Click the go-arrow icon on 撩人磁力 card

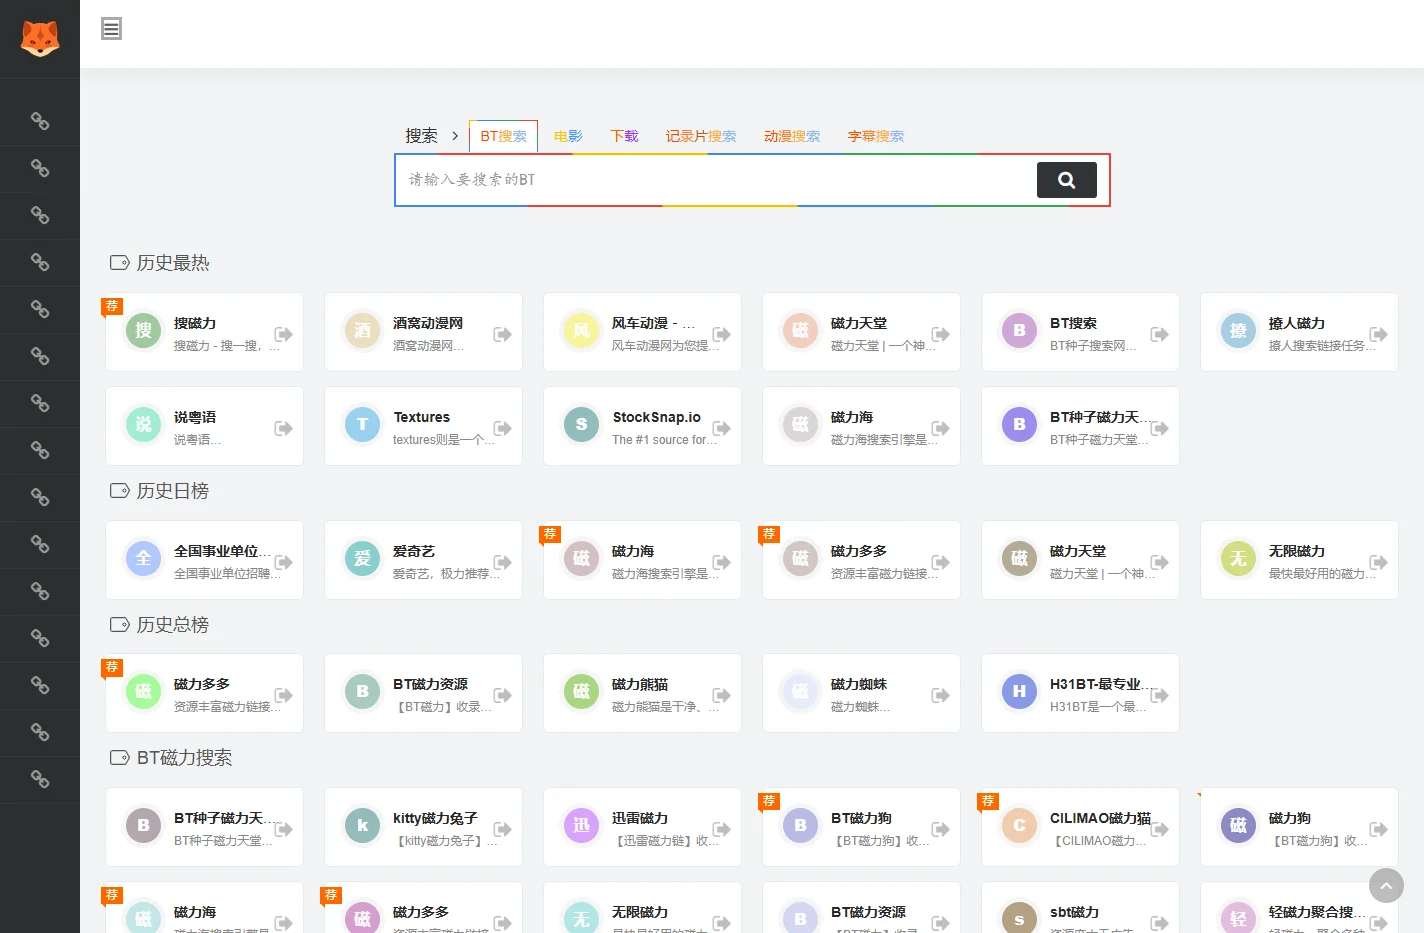pos(1379,334)
